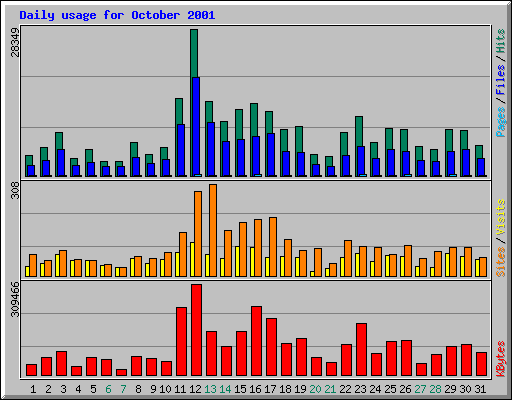Click the green weekend day 27 label

pyautogui.click(x=420, y=389)
